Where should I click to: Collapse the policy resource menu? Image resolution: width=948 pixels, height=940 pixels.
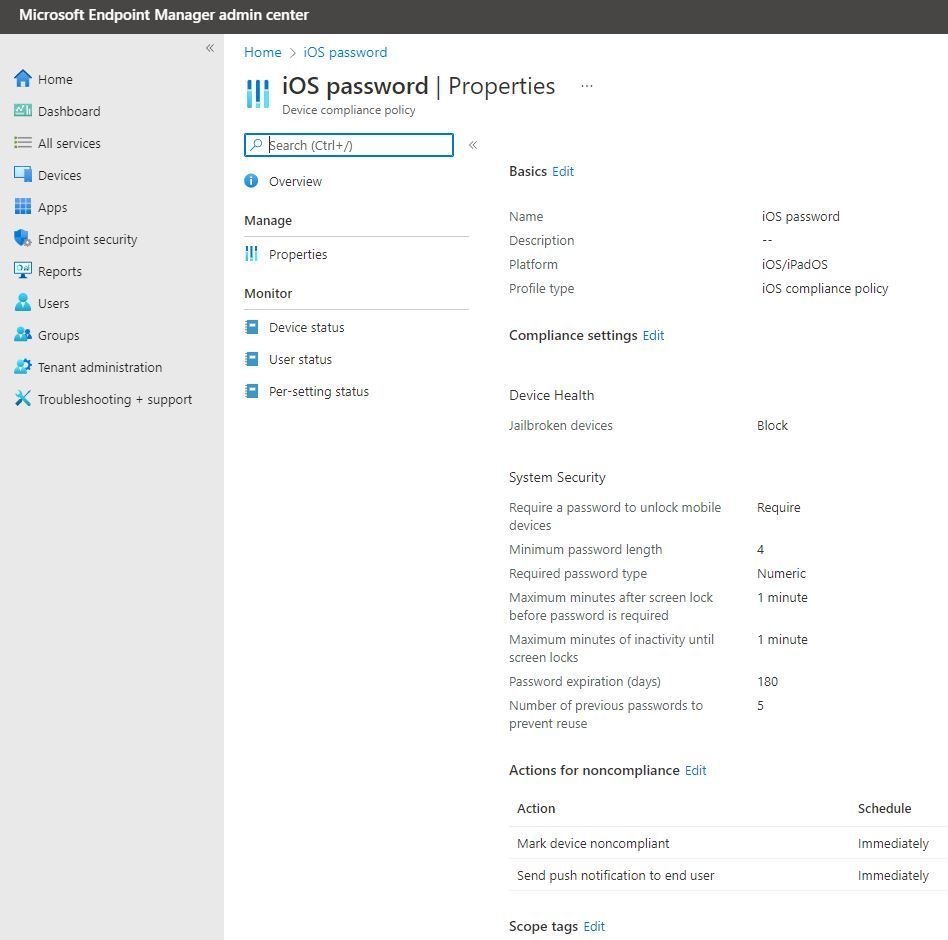pos(473,144)
